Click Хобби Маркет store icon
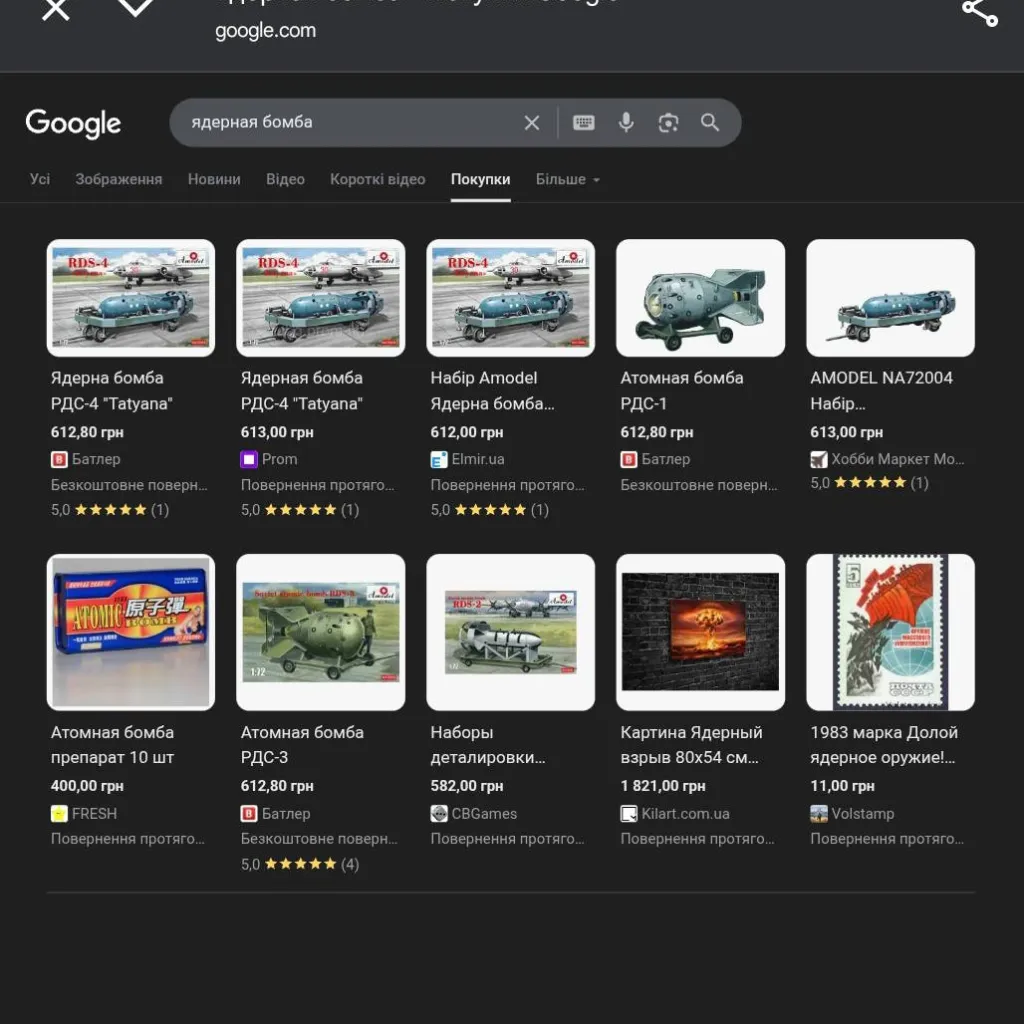Image resolution: width=1024 pixels, height=1024 pixels. [x=818, y=460]
